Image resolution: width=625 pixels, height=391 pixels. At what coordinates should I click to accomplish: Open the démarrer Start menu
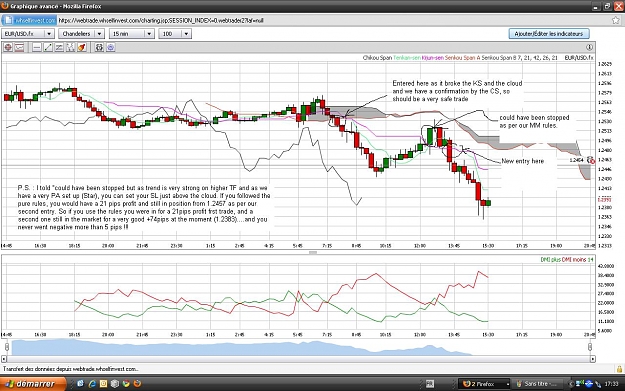tap(33, 384)
